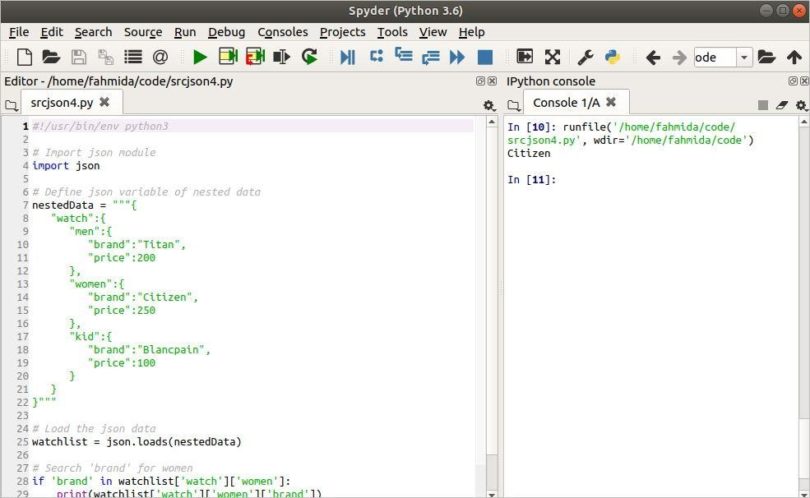This screenshot has width=810, height=498.
Task: Open the Tools menu
Action: pyautogui.click(x=392, y=32)
